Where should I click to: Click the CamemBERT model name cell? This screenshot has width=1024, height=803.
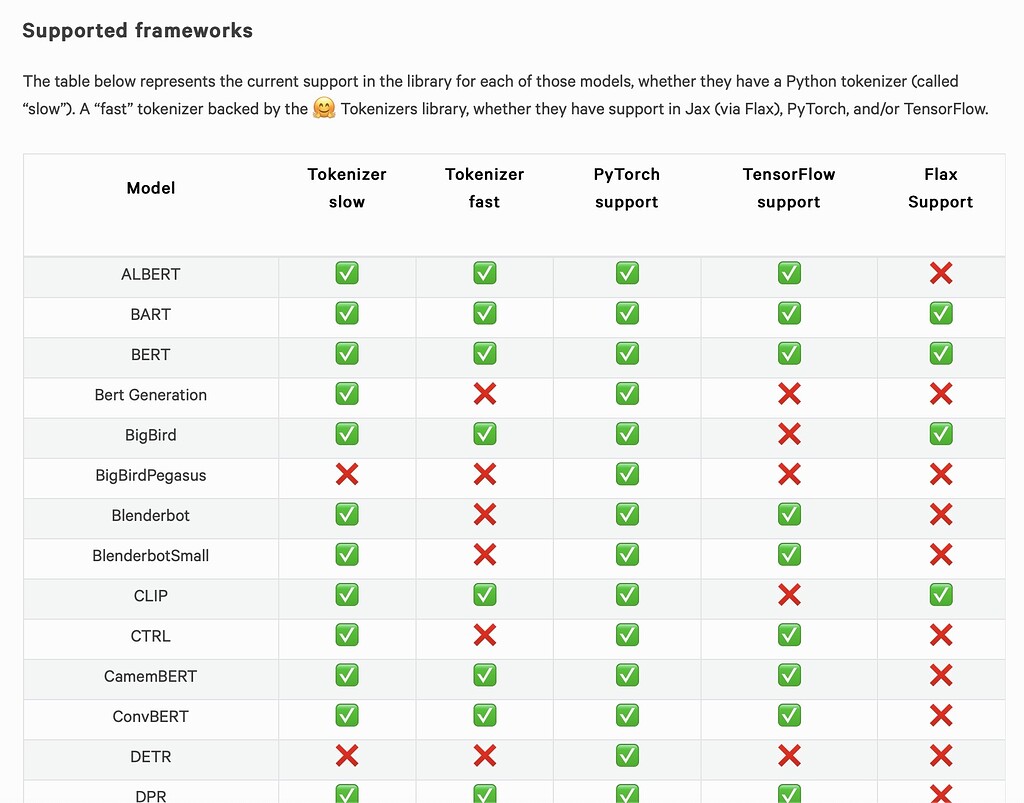(x=151, y=676)
